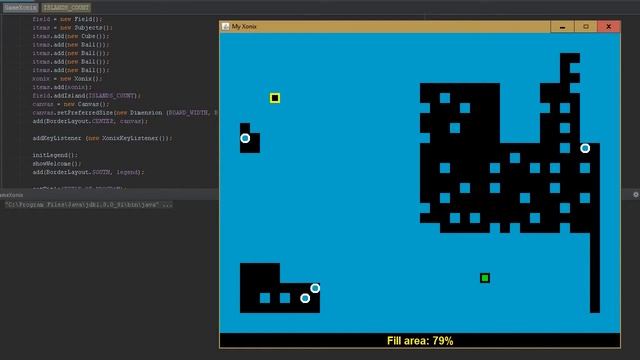Image resolution: width=640 pixels, height=360 pixels.
Task: Click code line "field = new Field();"
Action: pyautogui.click(x=67, y=19)
